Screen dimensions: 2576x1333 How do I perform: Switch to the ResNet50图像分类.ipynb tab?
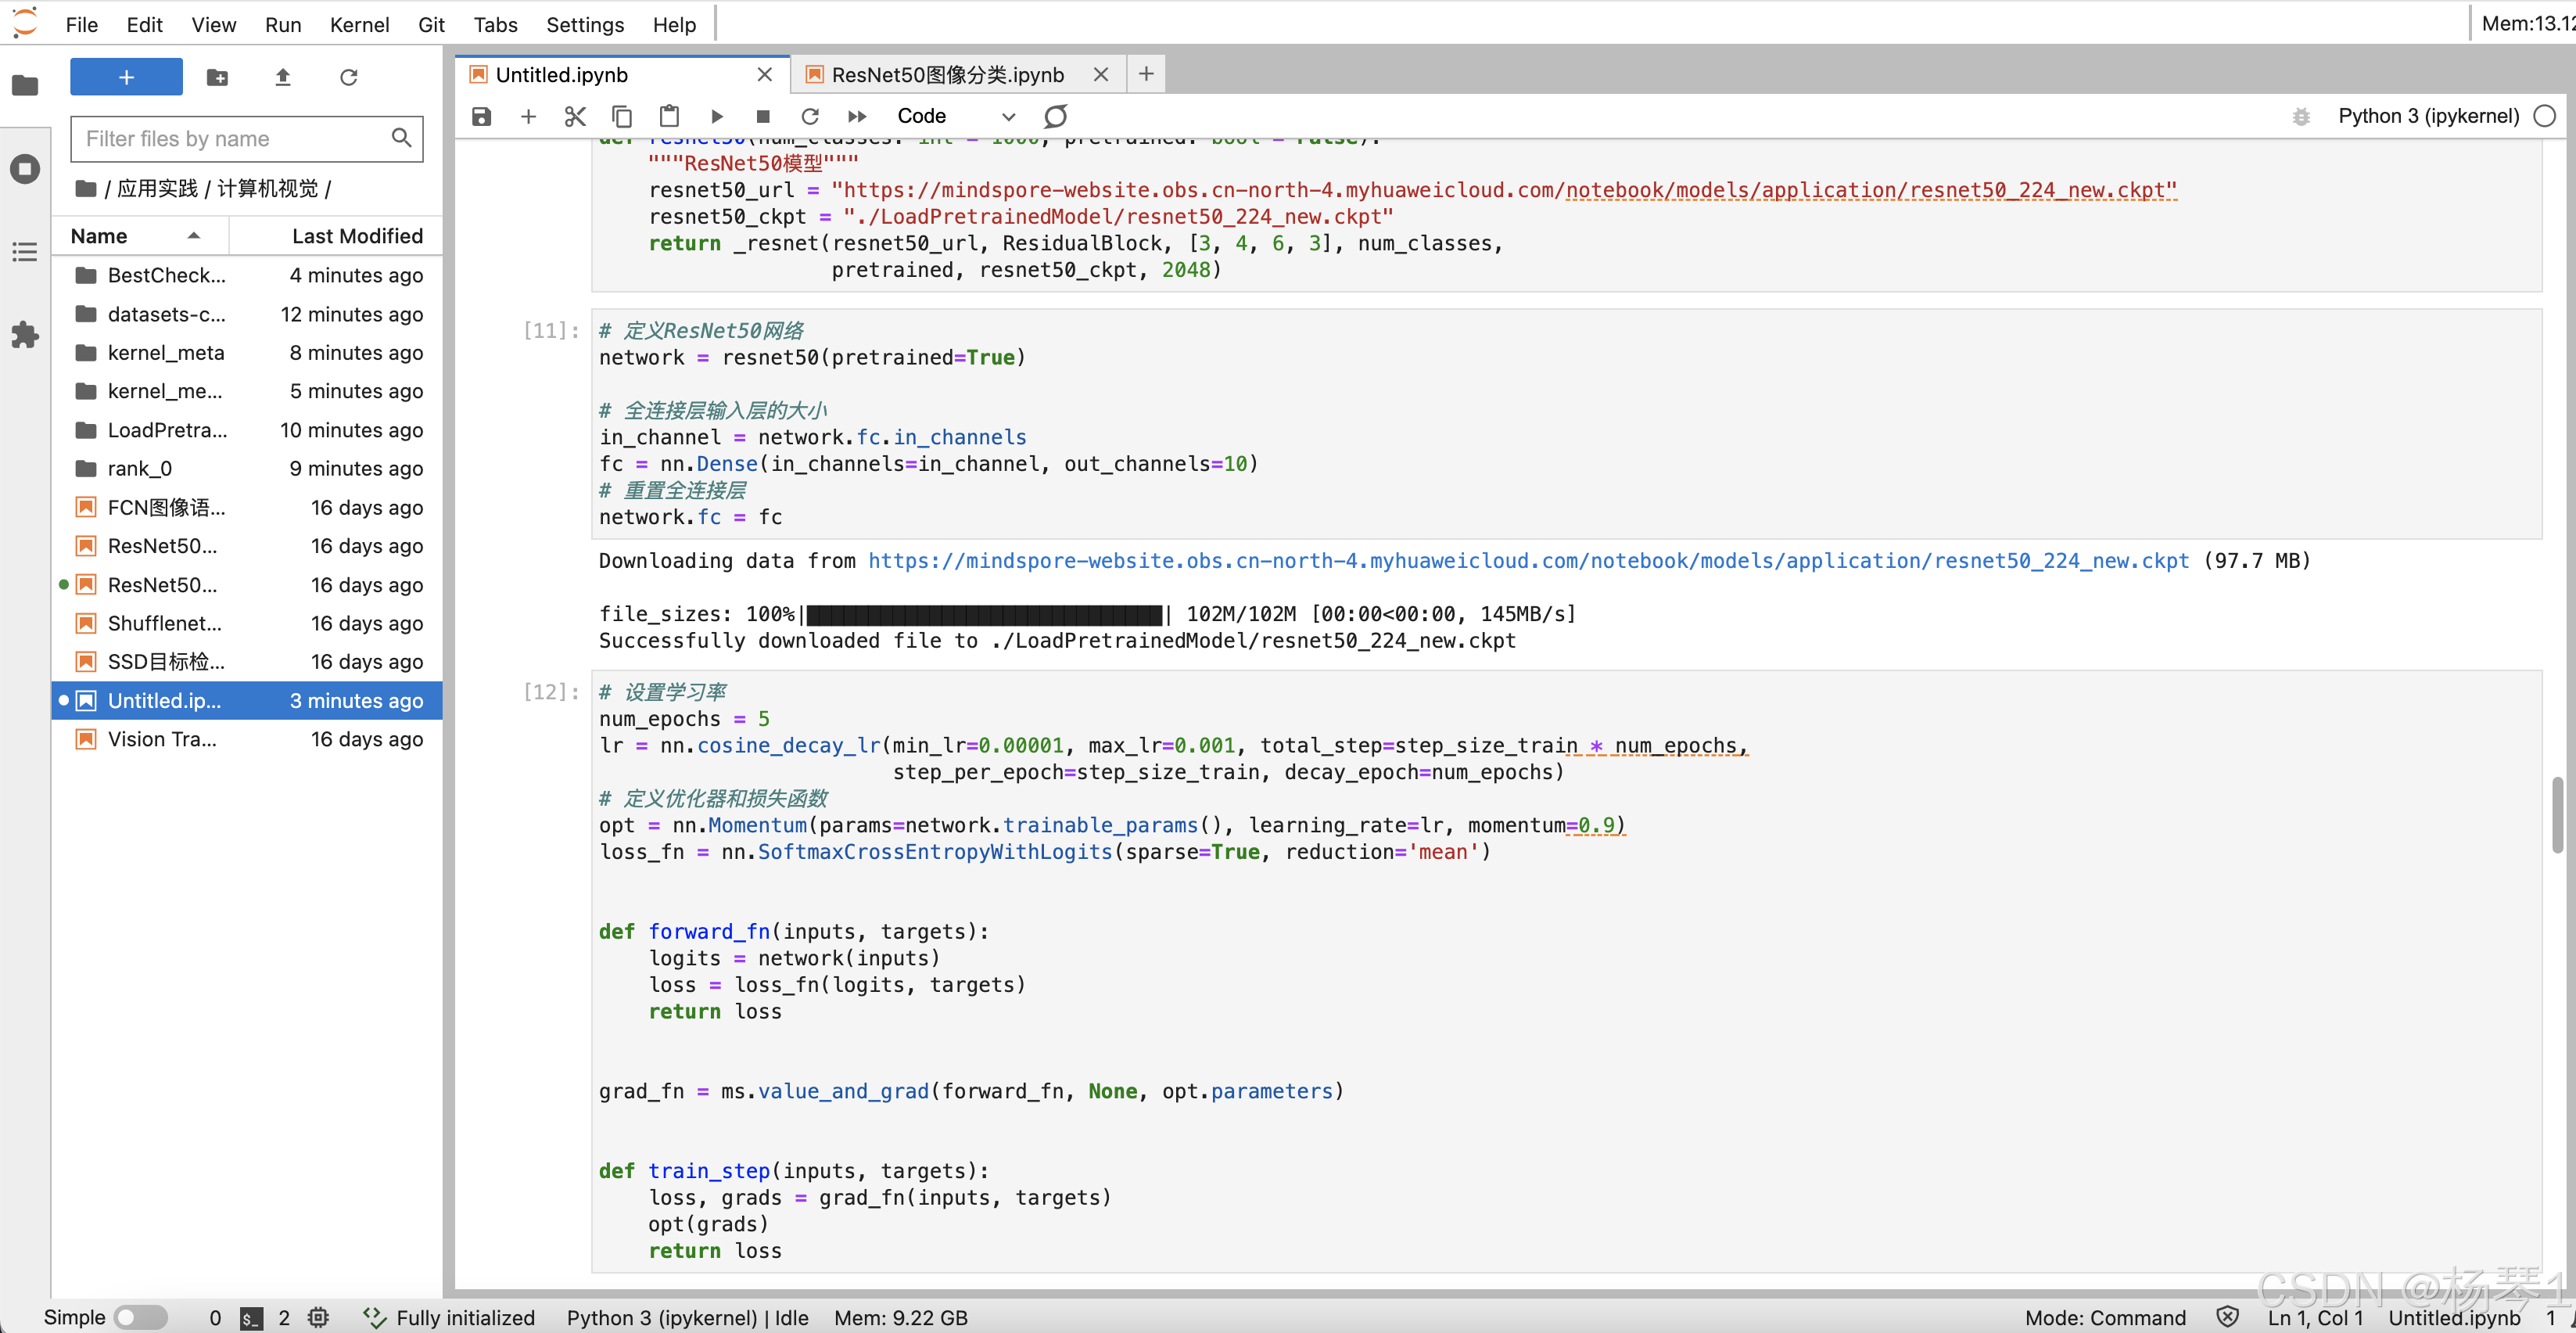click(947, 75)
